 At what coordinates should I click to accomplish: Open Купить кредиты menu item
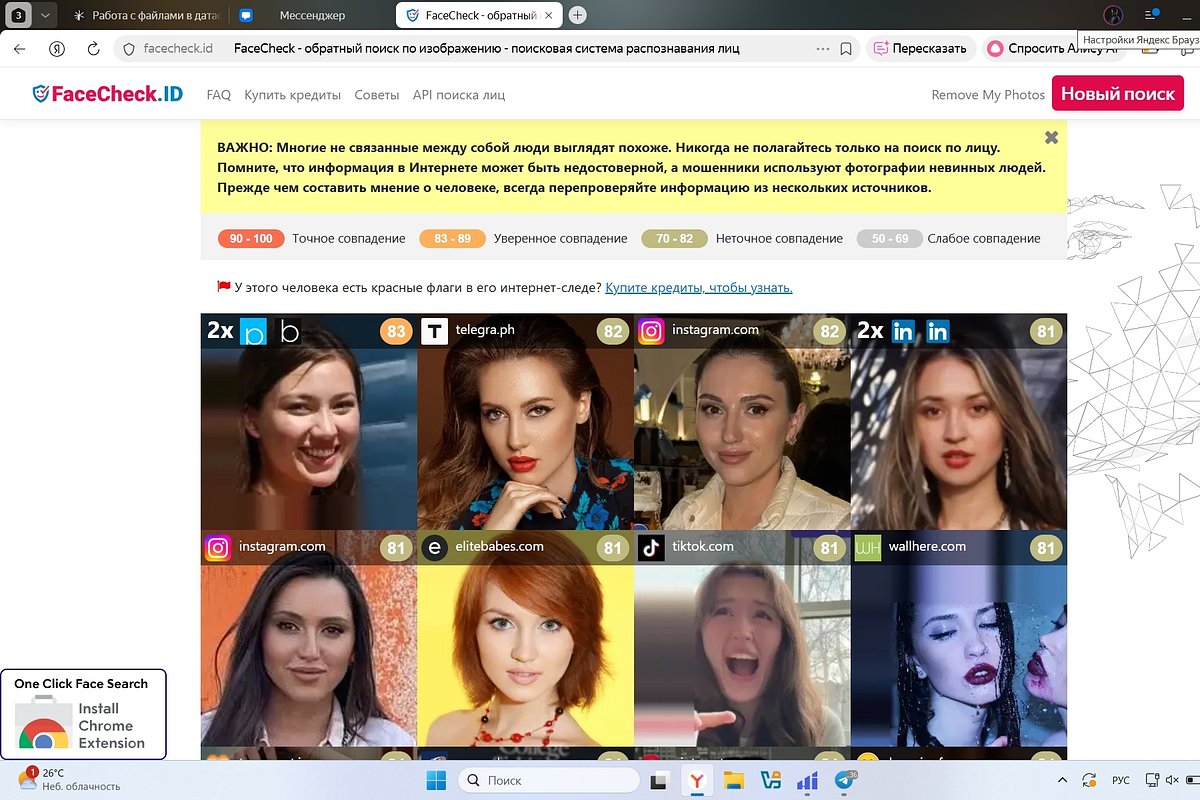[293, 95]
